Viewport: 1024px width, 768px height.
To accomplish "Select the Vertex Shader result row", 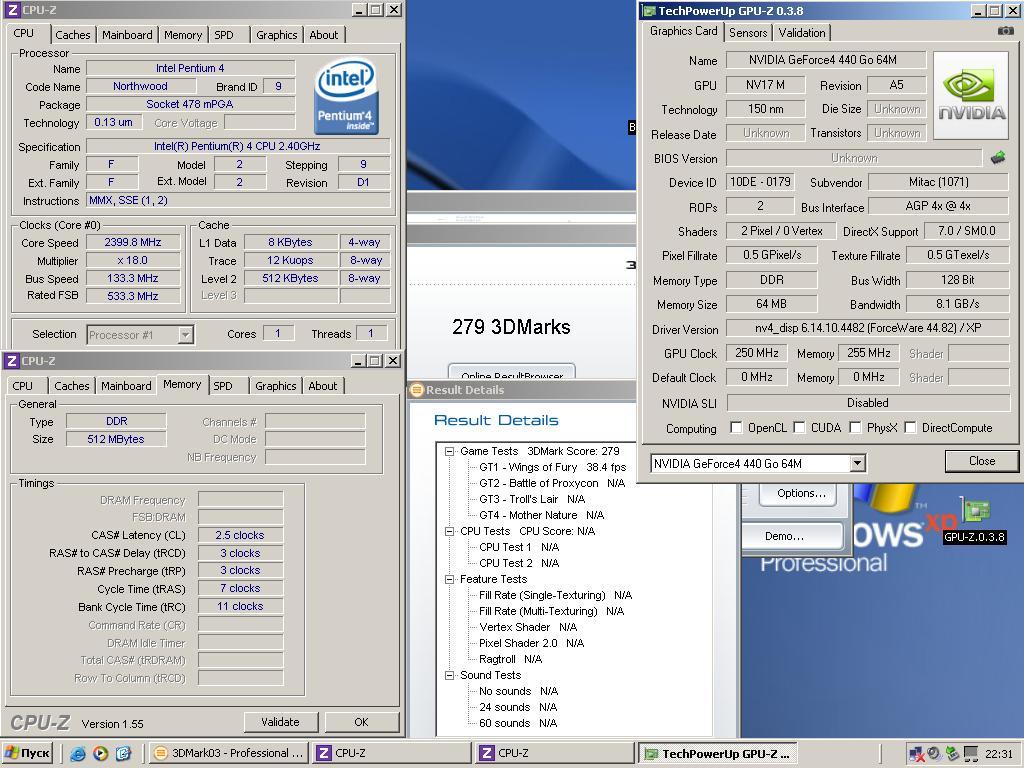I will click(x=528, y=628).
